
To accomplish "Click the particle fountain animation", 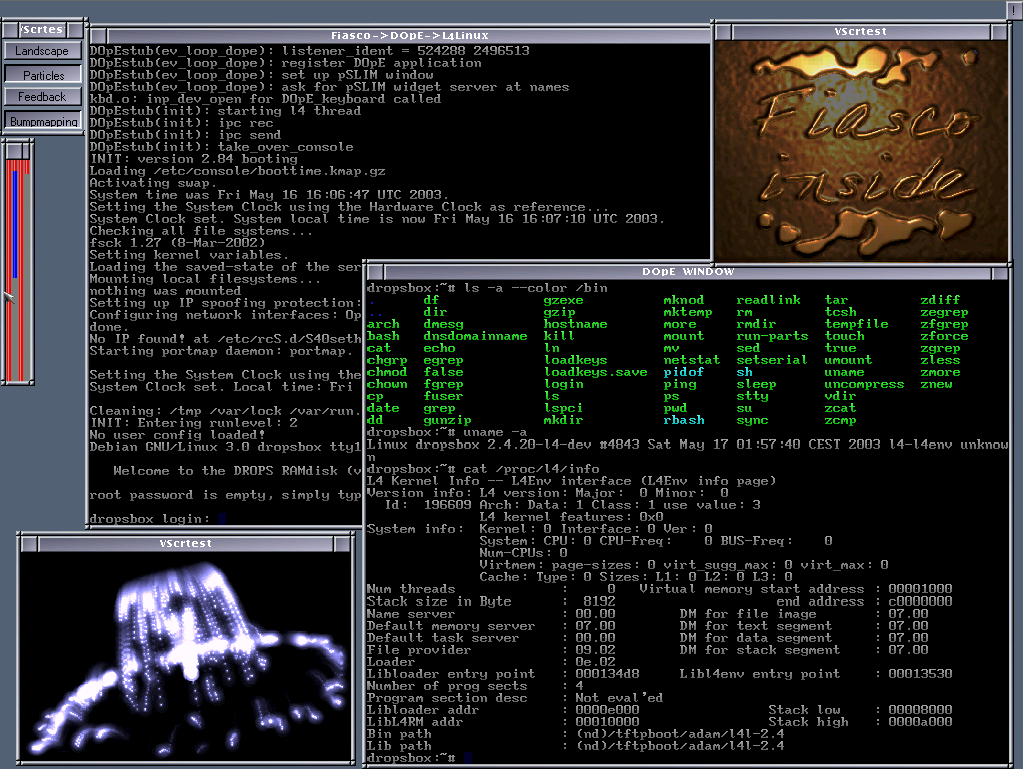I will coord(186,656).
